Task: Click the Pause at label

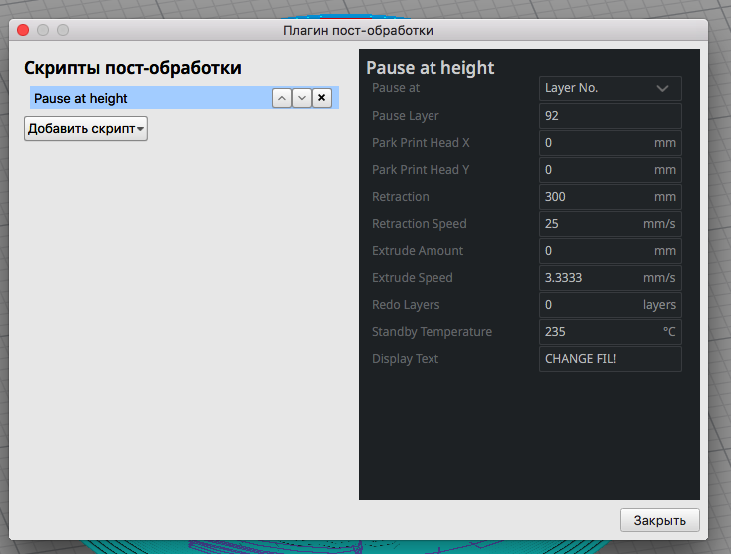Action: [x=396, y=88]
